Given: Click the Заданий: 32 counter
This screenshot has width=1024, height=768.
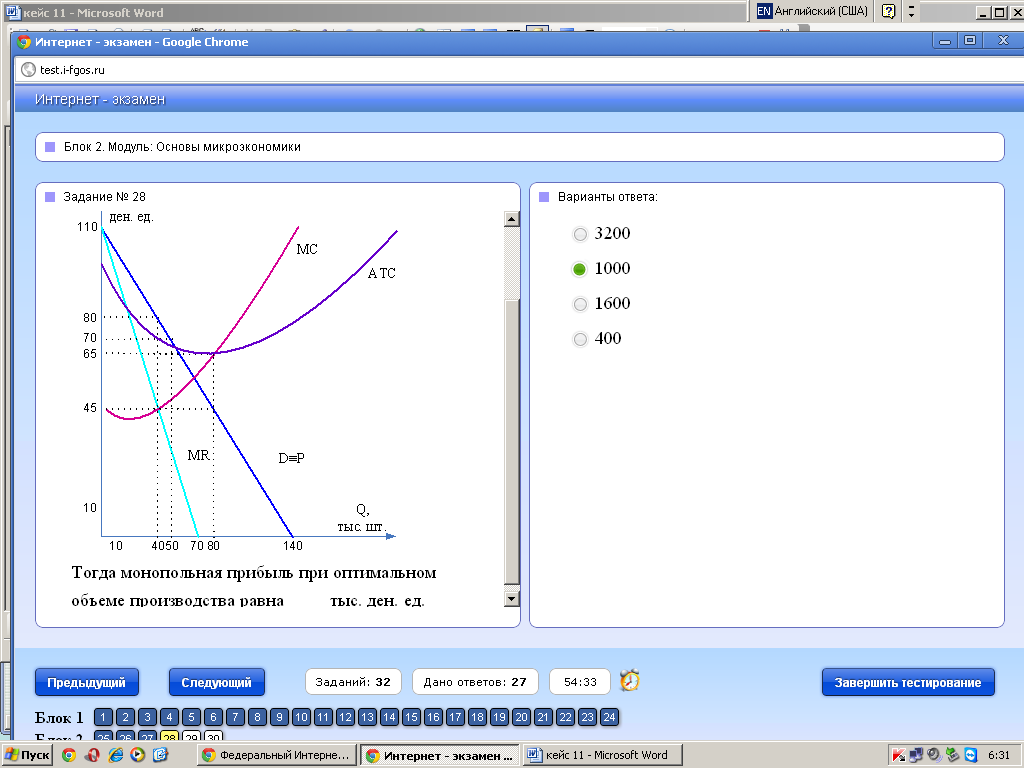Looking at the screenshot, I should pyautogui.click(x=353, y=682).
